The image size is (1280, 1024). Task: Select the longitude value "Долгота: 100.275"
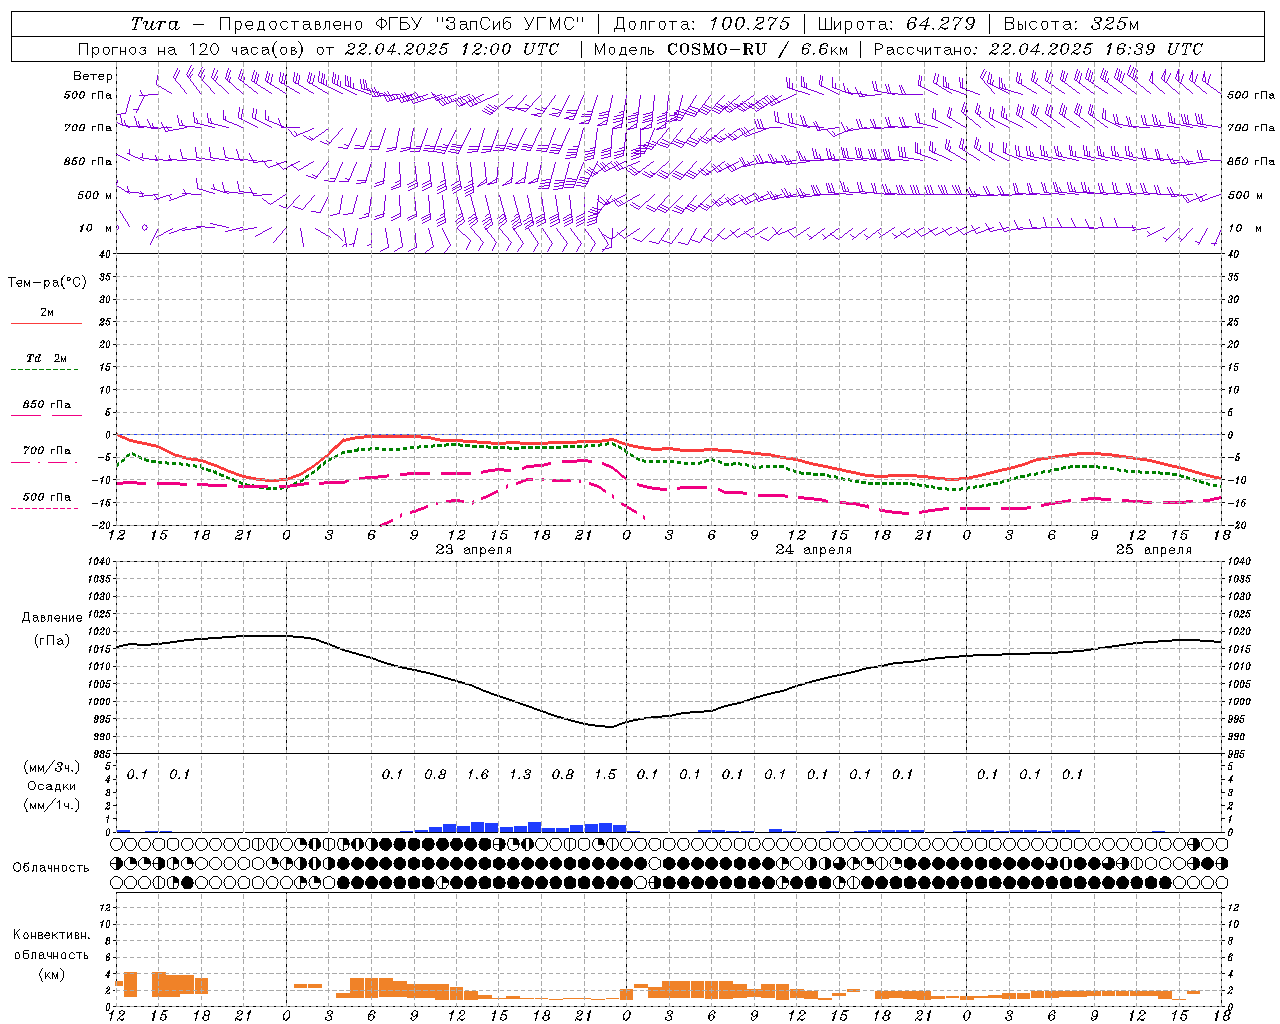(701, 24)
